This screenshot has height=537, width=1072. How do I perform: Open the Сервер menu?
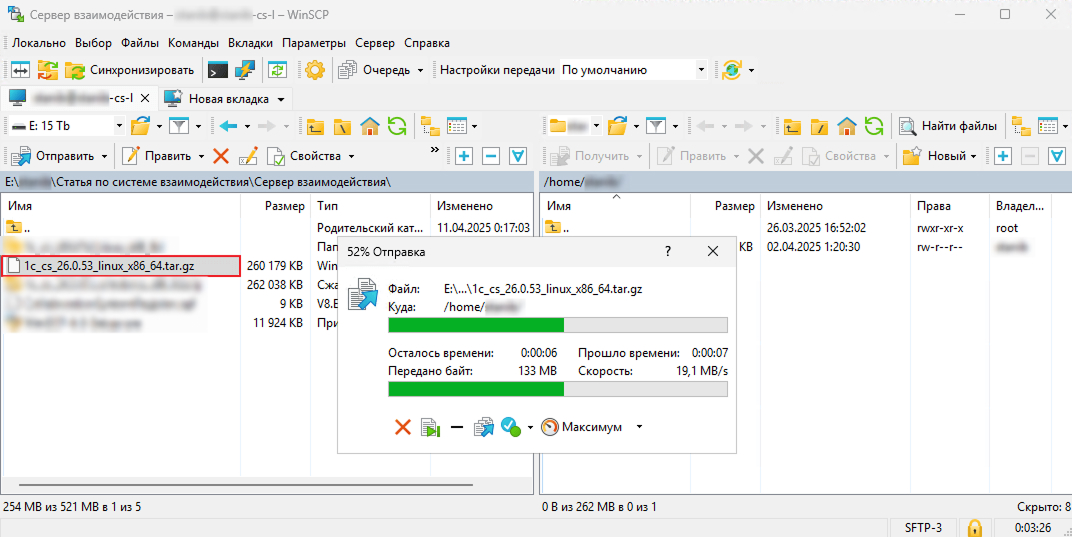click(375, 42)
